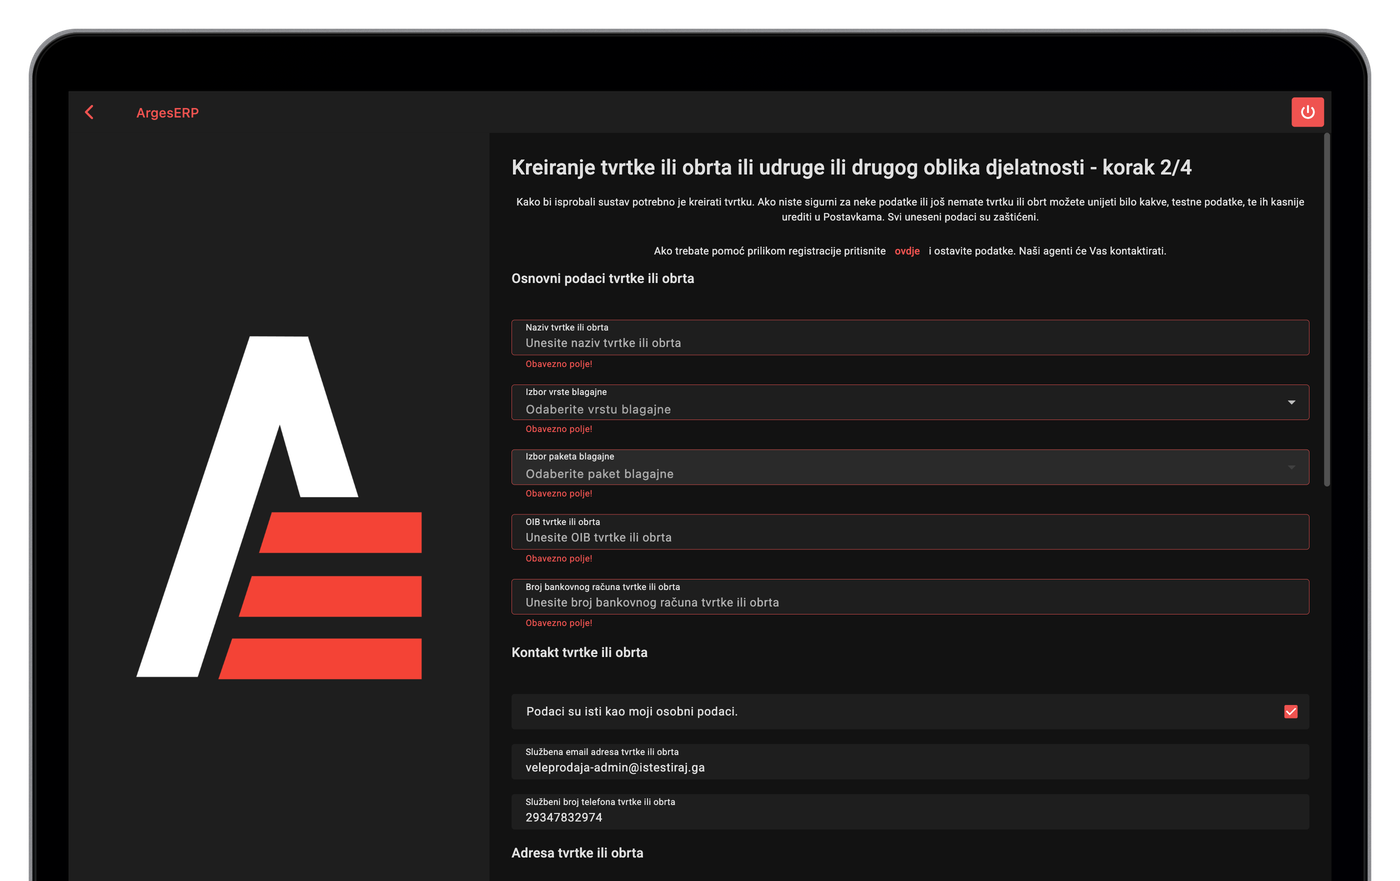This screenshot has width=1400, height=881.
Task: Click the official email address field
Action: click(x=910, y=761)
